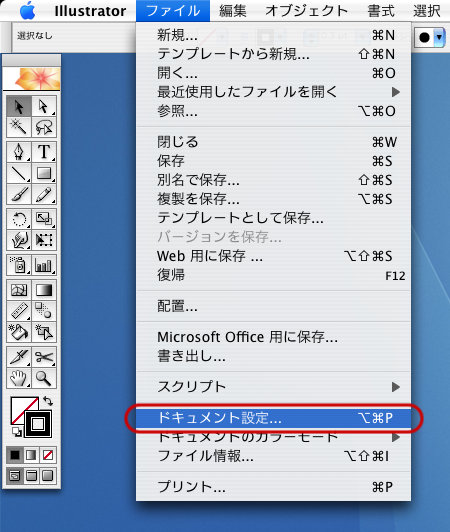The height and width of the screenshot is (532, 450).
Task: Open the Apple menu
Action: pos(27,11)
